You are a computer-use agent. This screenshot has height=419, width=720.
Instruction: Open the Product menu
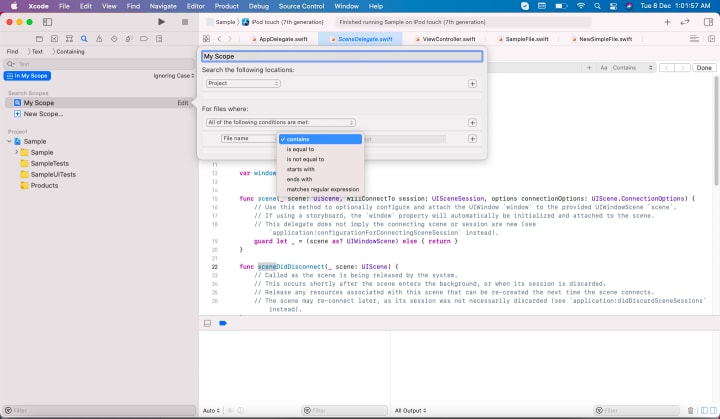226,6
